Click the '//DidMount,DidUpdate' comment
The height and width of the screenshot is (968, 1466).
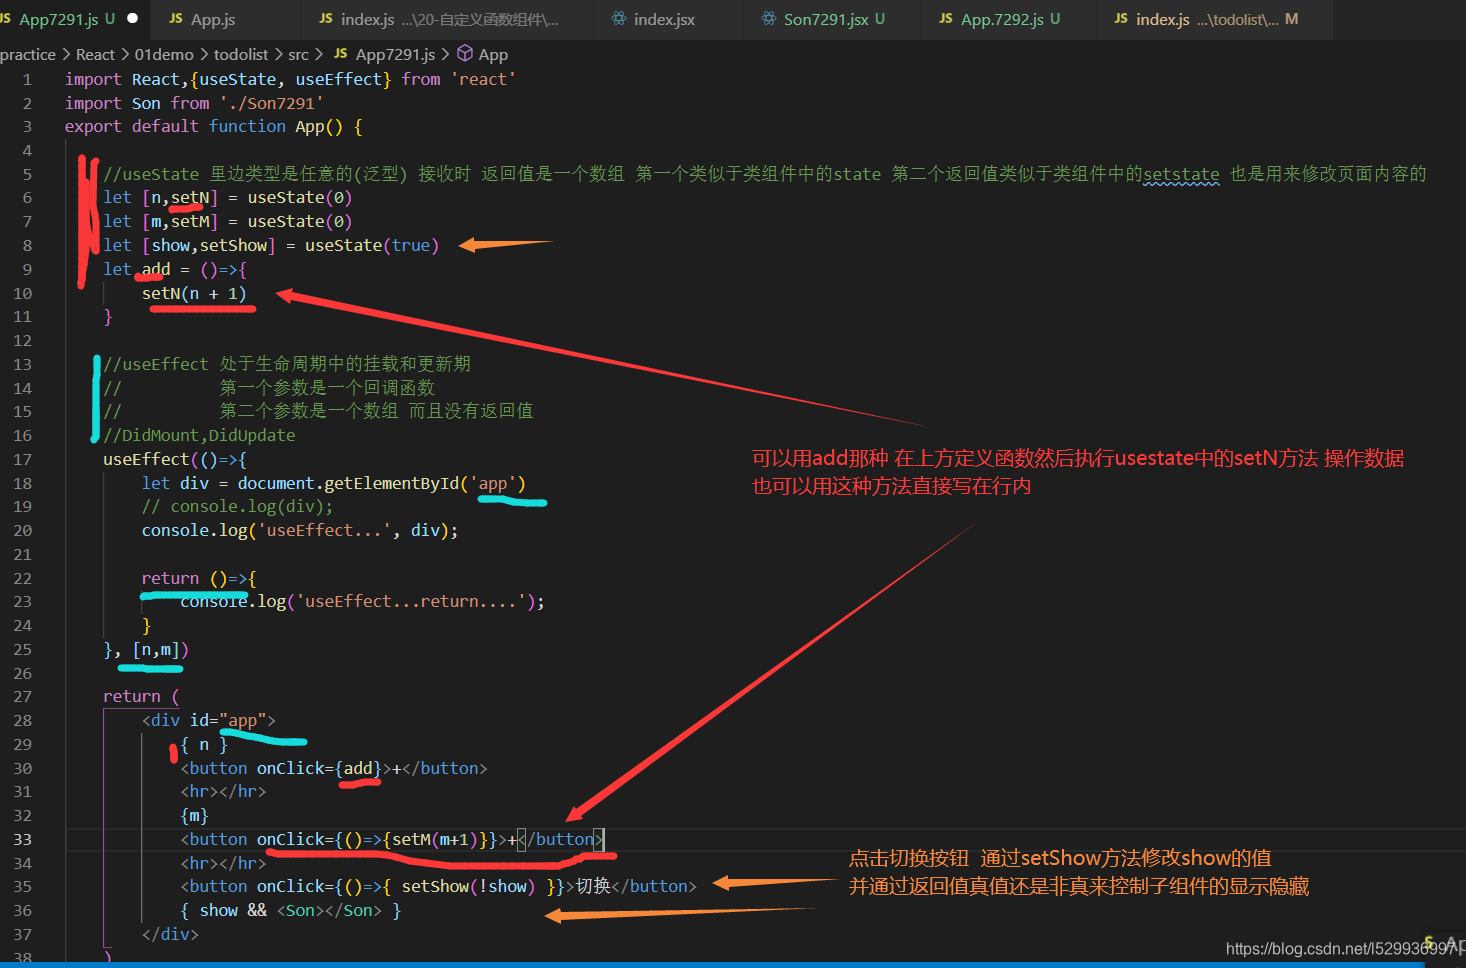click(x=199, y=435)
